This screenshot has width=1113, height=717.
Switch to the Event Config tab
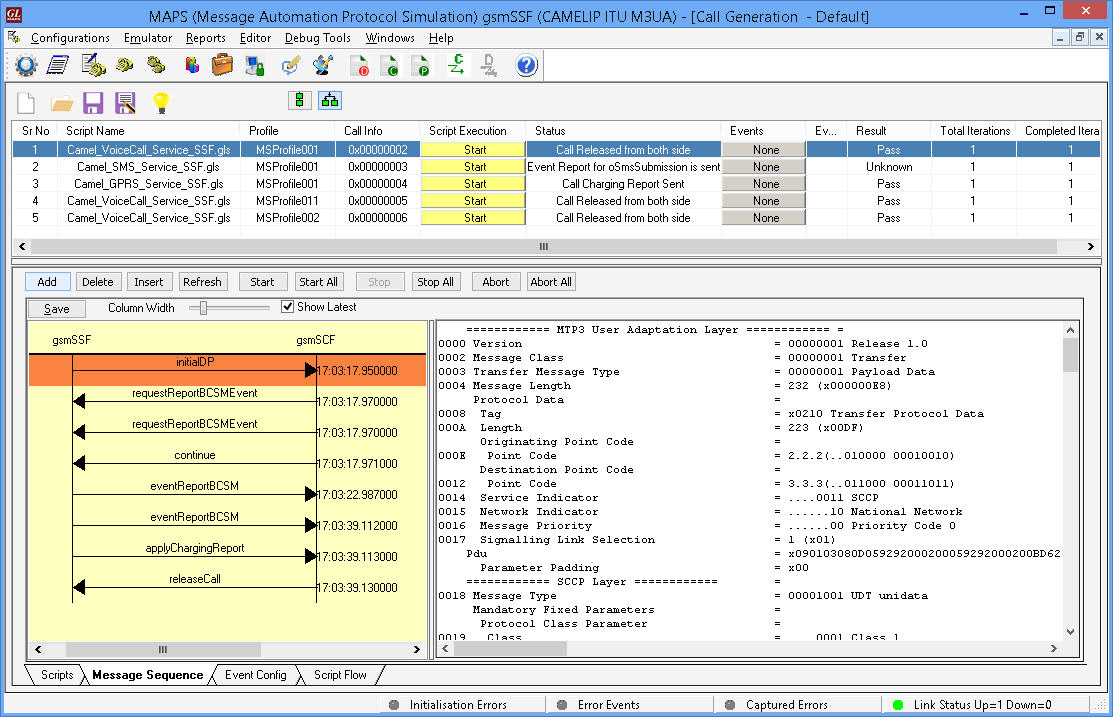coord(256,674)
